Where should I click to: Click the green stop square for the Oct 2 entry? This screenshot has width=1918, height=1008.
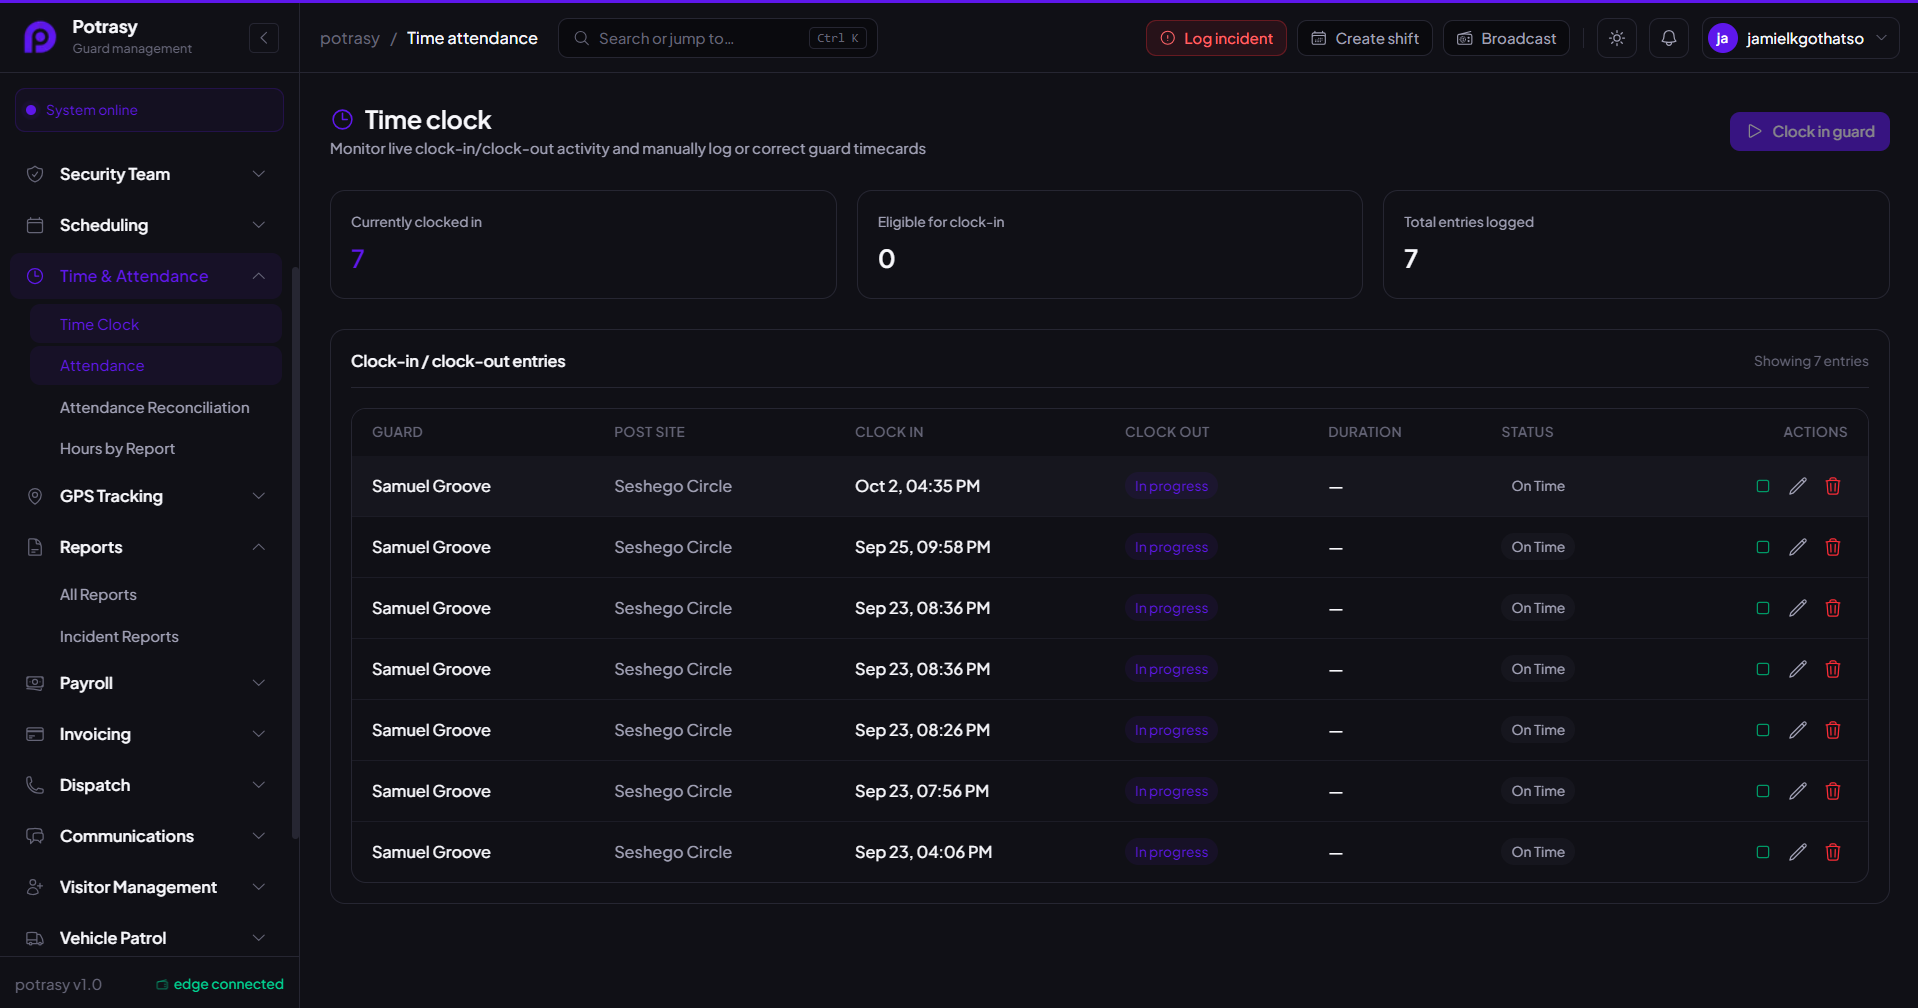click(1762, 486)
